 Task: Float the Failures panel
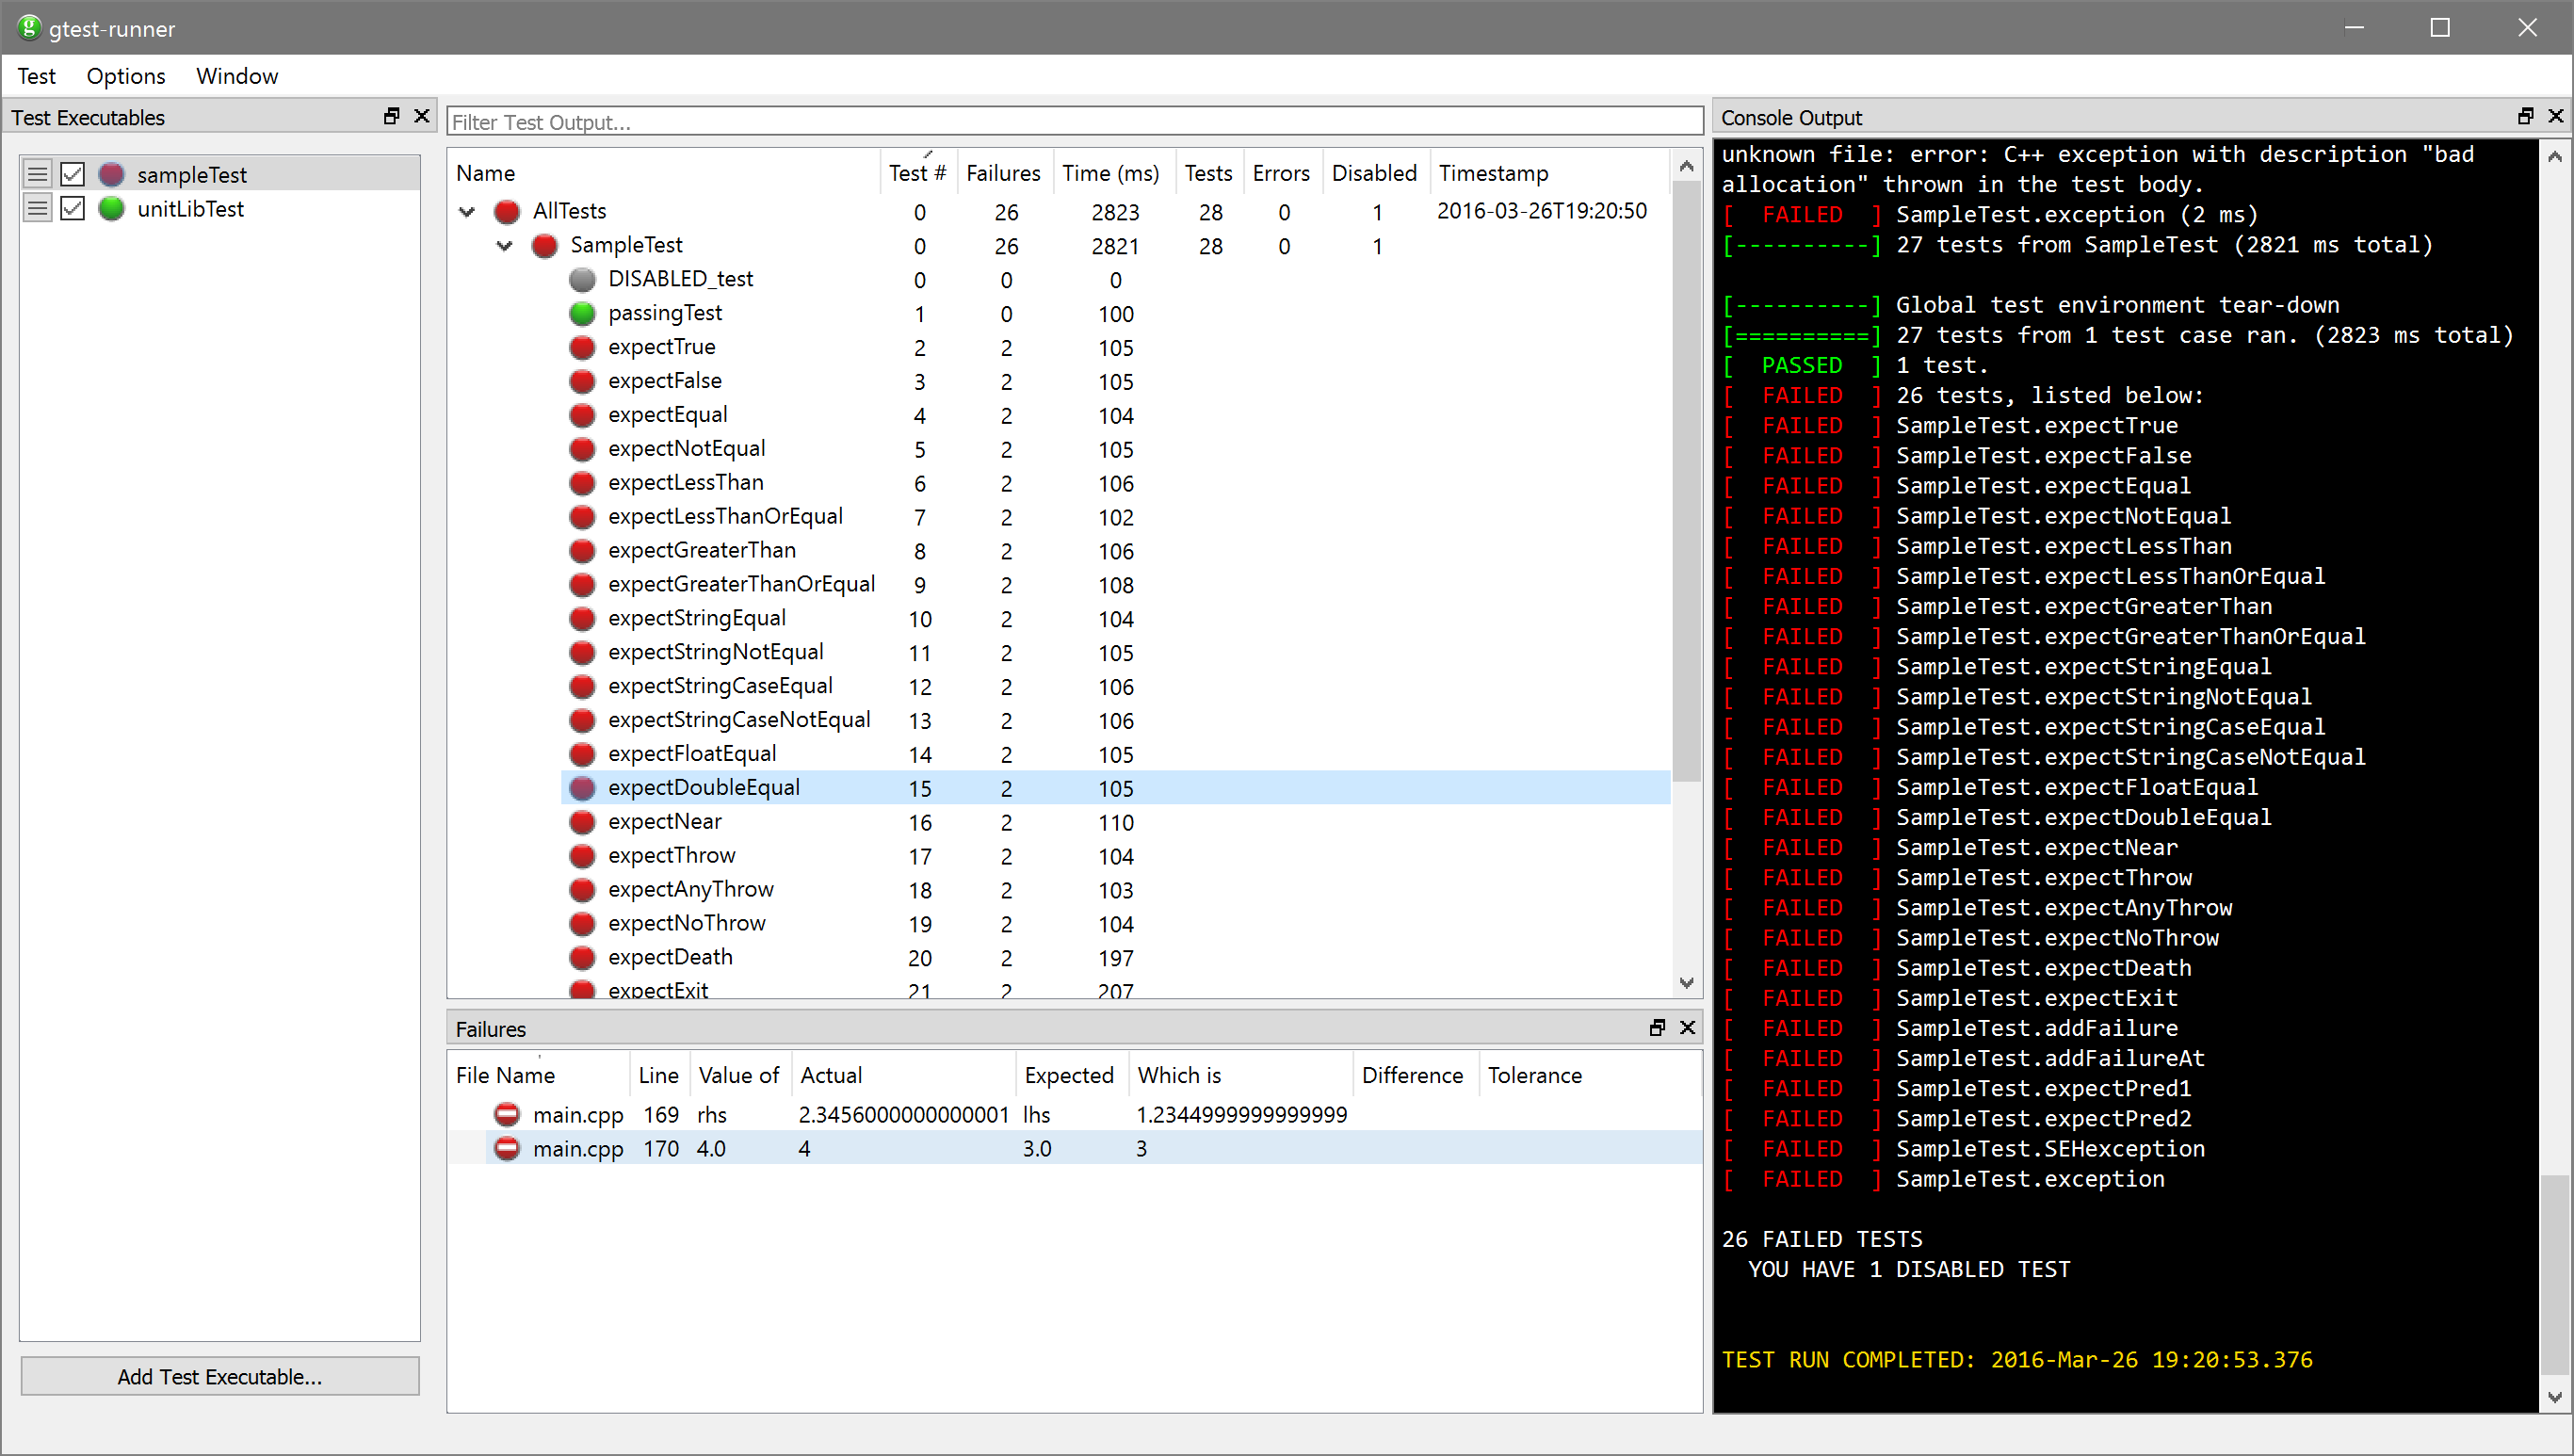(x=1657, y=1028)
